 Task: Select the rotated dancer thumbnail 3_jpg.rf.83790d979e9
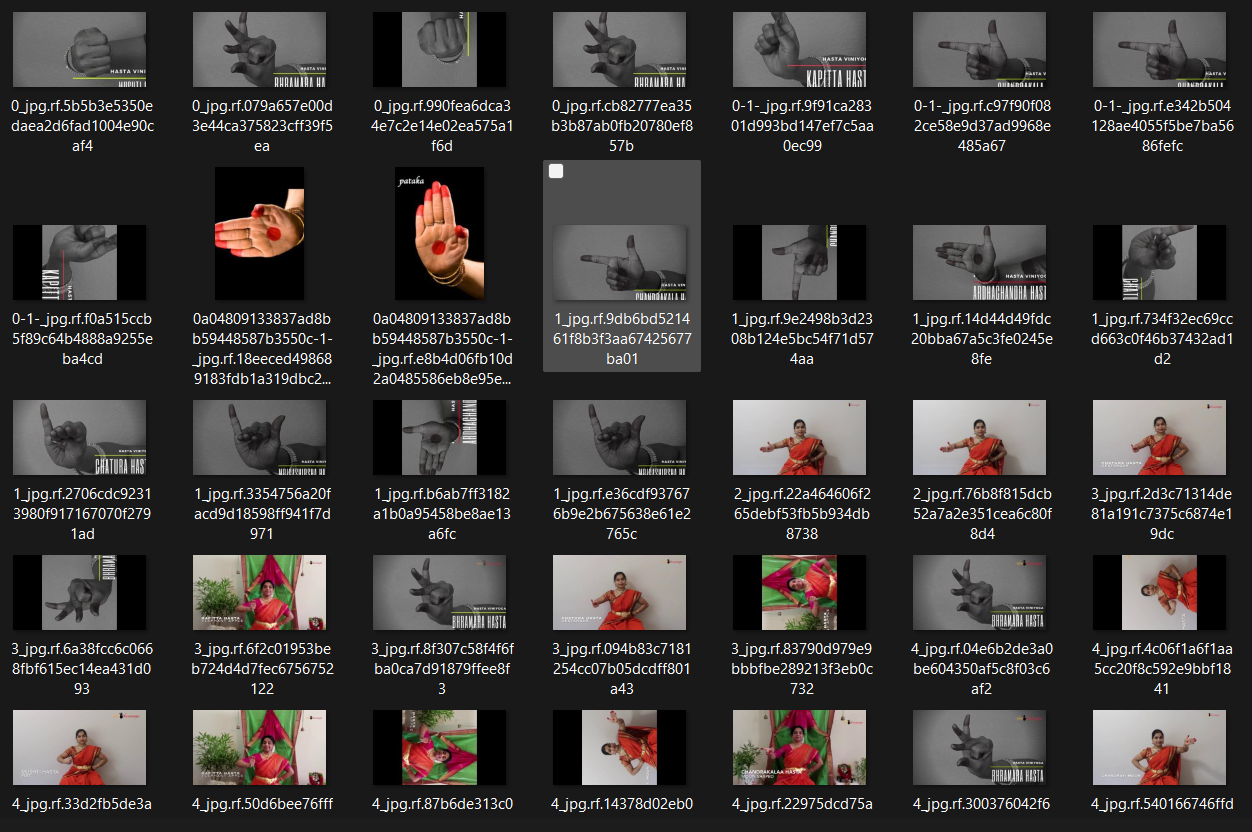799,593
